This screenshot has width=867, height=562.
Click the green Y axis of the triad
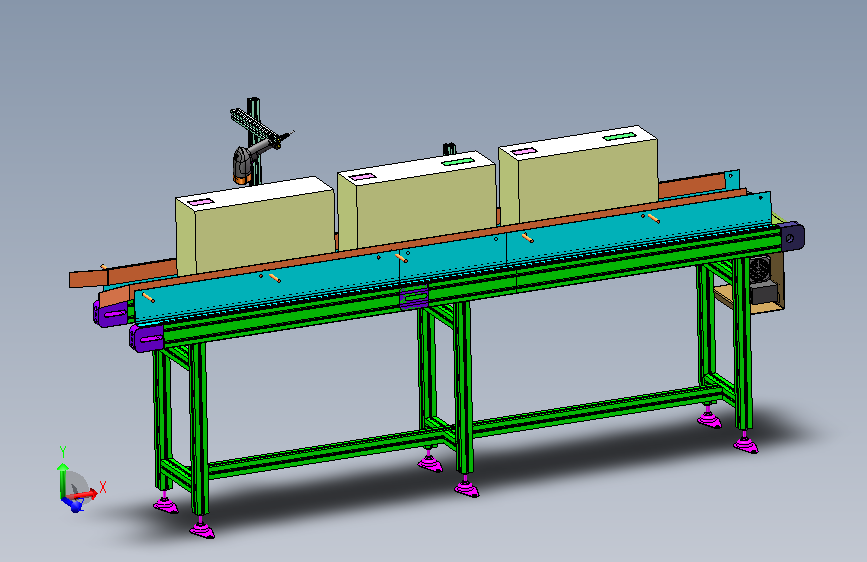click(x=62, y=480)
